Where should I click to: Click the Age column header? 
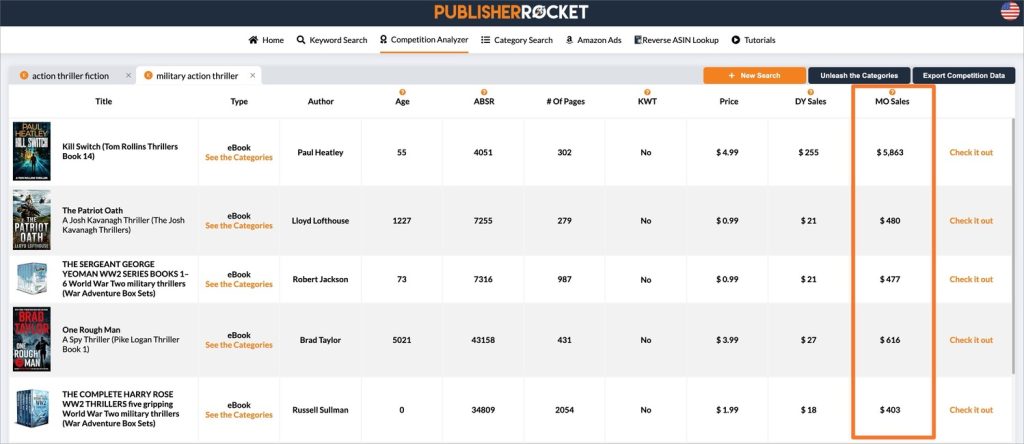coord(402,101)
